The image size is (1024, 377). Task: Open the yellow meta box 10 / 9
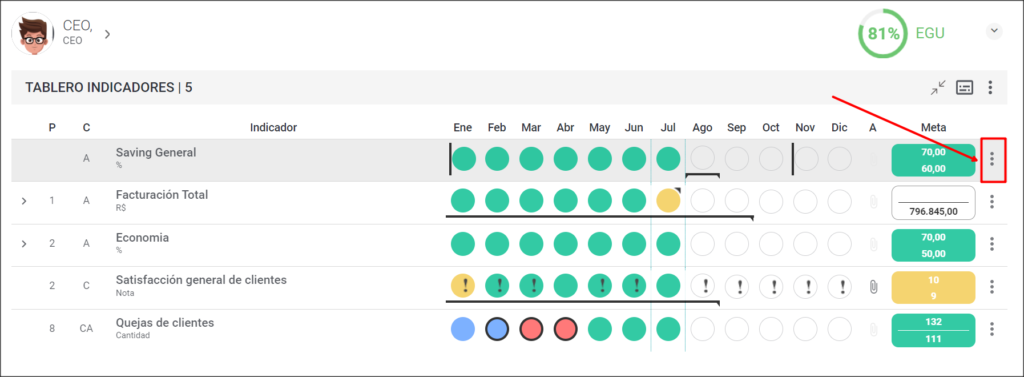point(933,287)
